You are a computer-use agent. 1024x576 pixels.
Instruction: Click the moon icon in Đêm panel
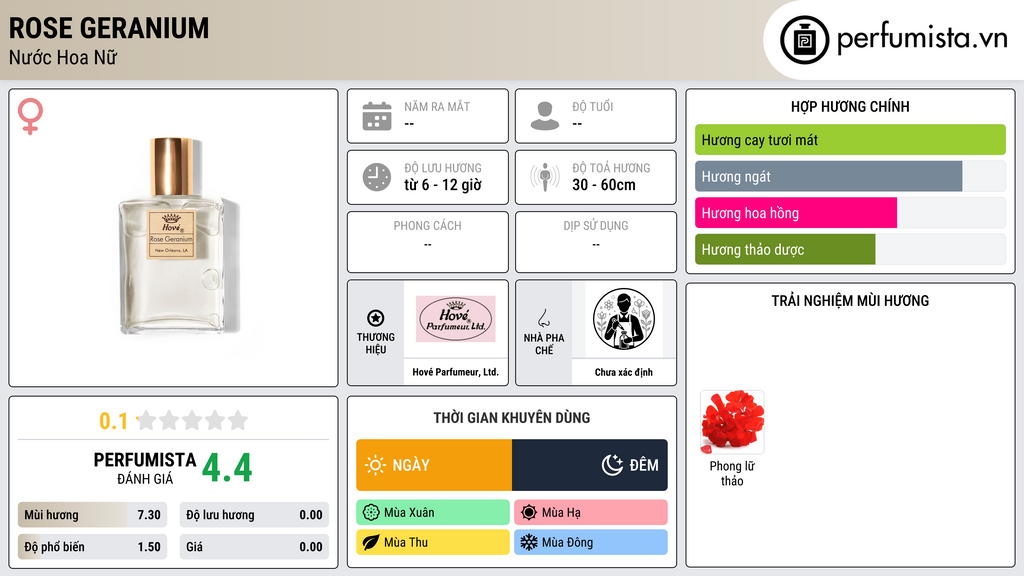click(x=612, y=465)
